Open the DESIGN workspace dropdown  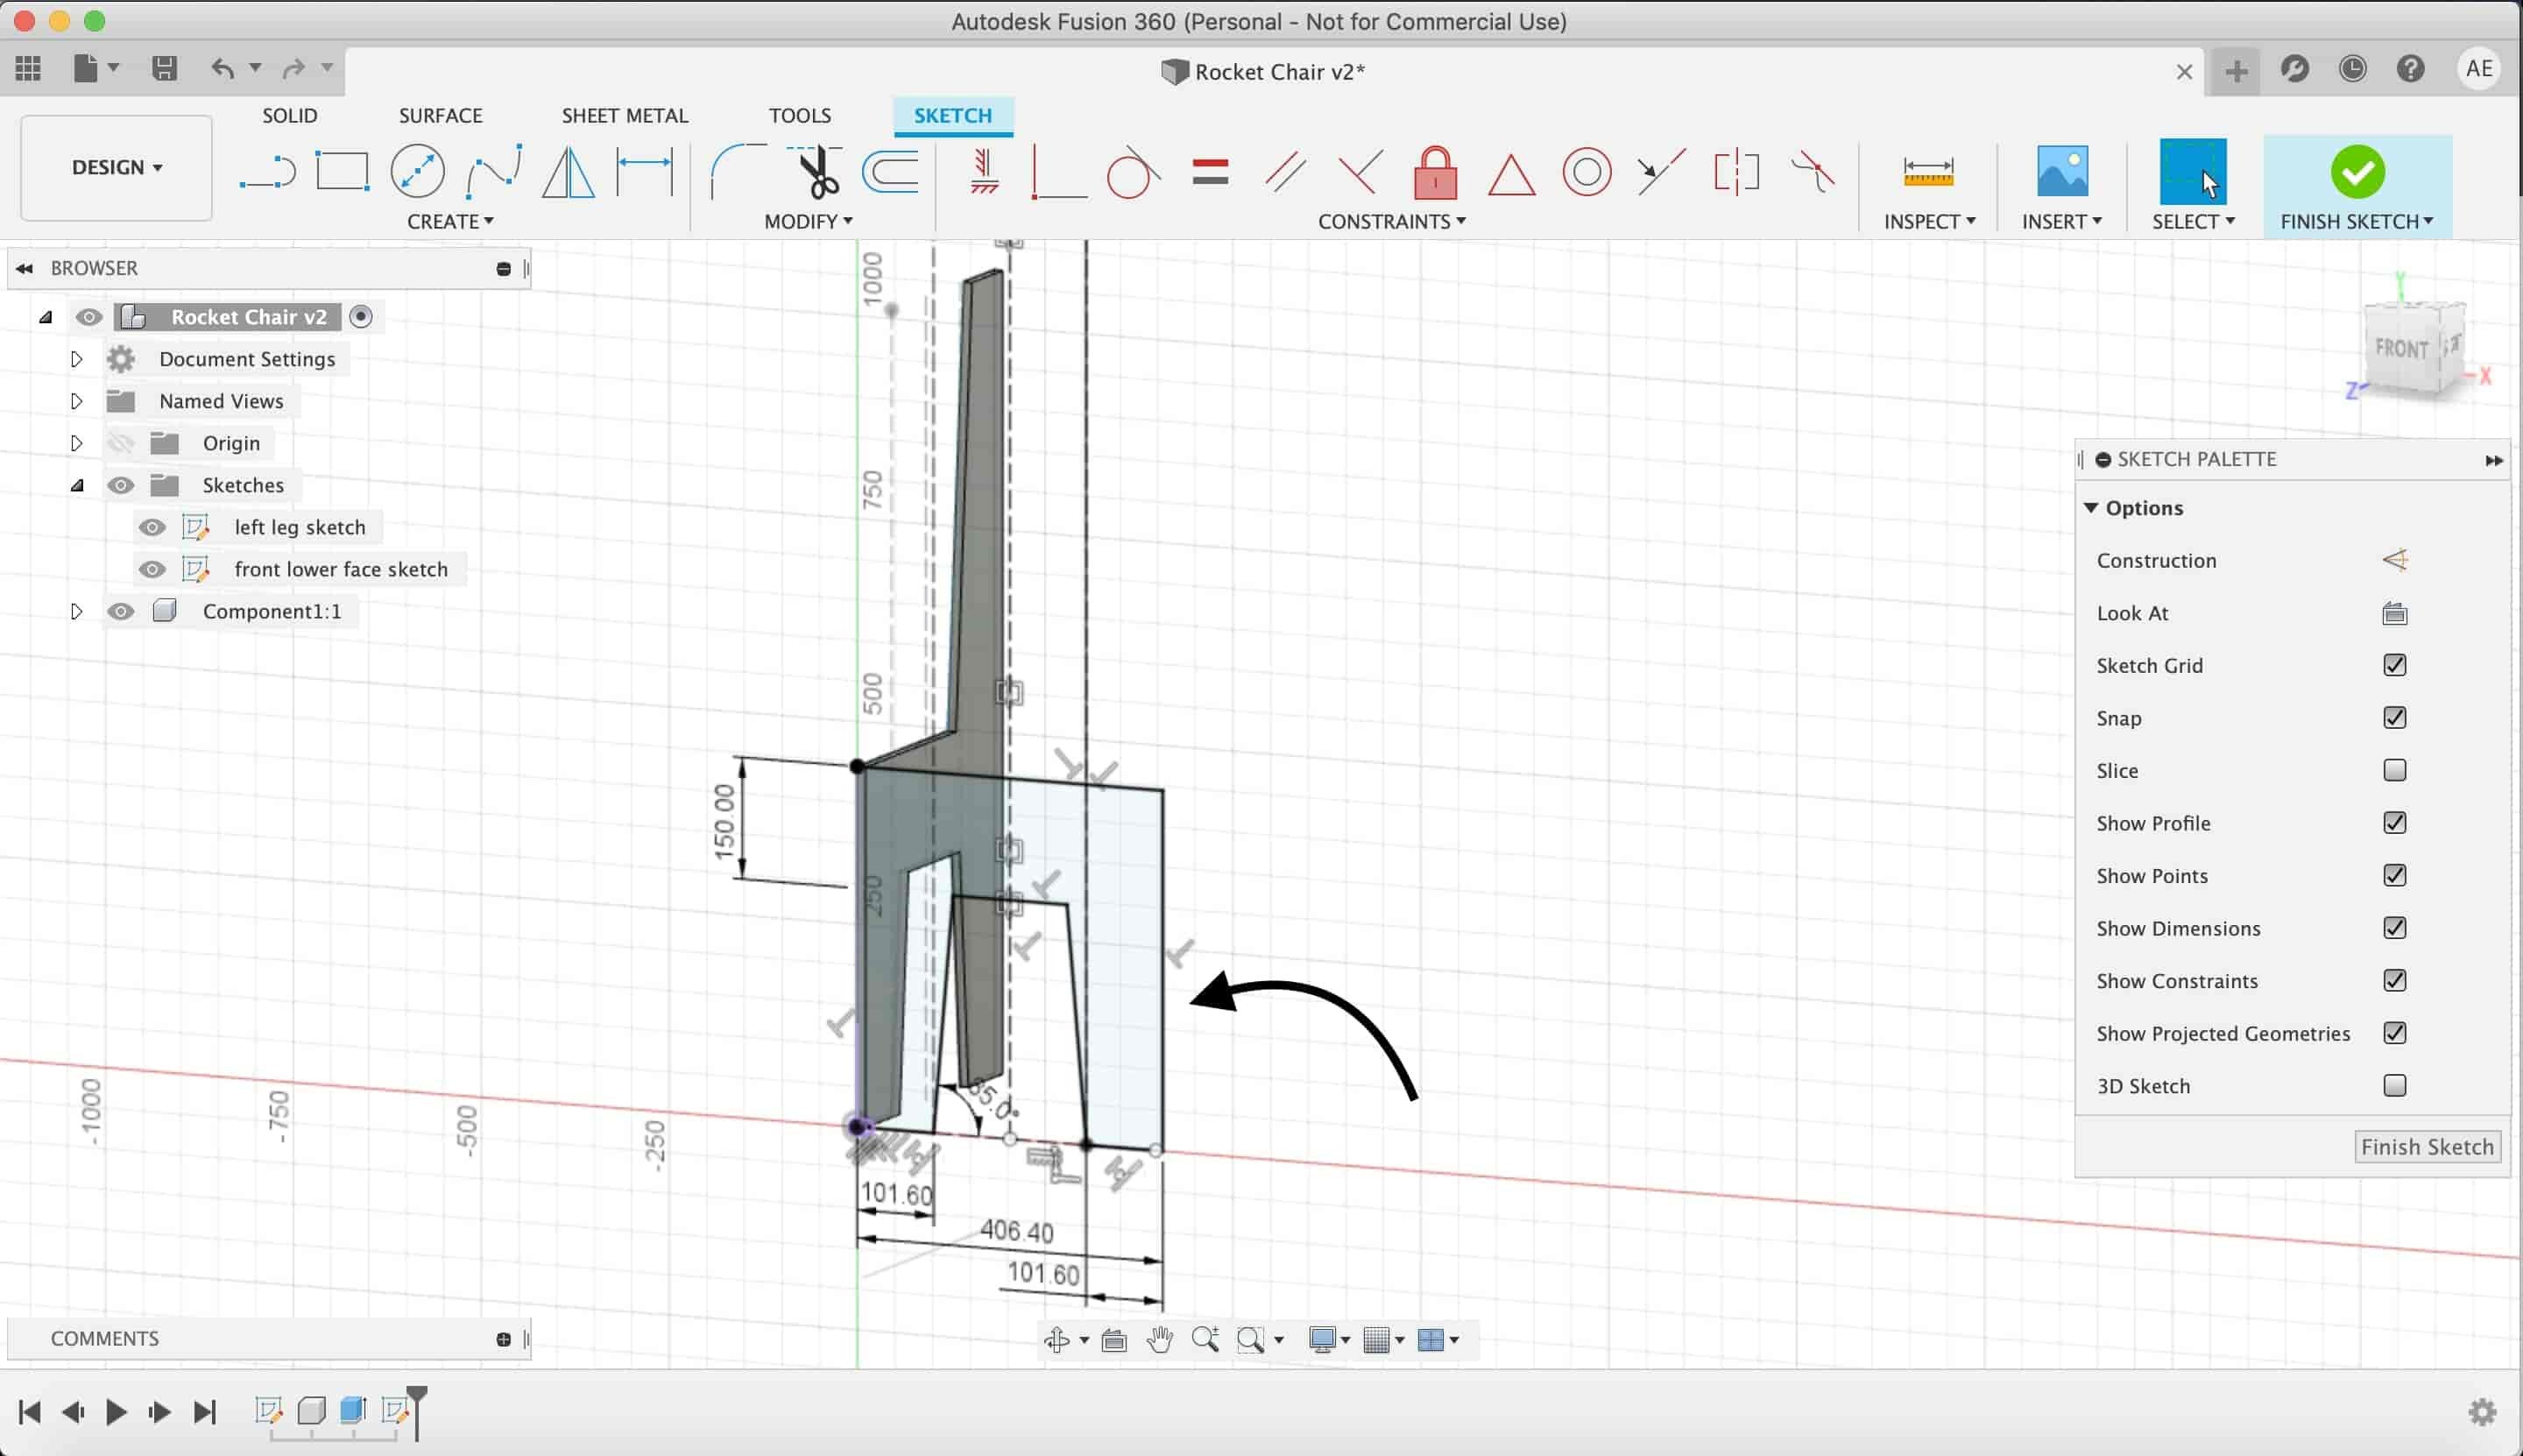click(x=116, y=167)
